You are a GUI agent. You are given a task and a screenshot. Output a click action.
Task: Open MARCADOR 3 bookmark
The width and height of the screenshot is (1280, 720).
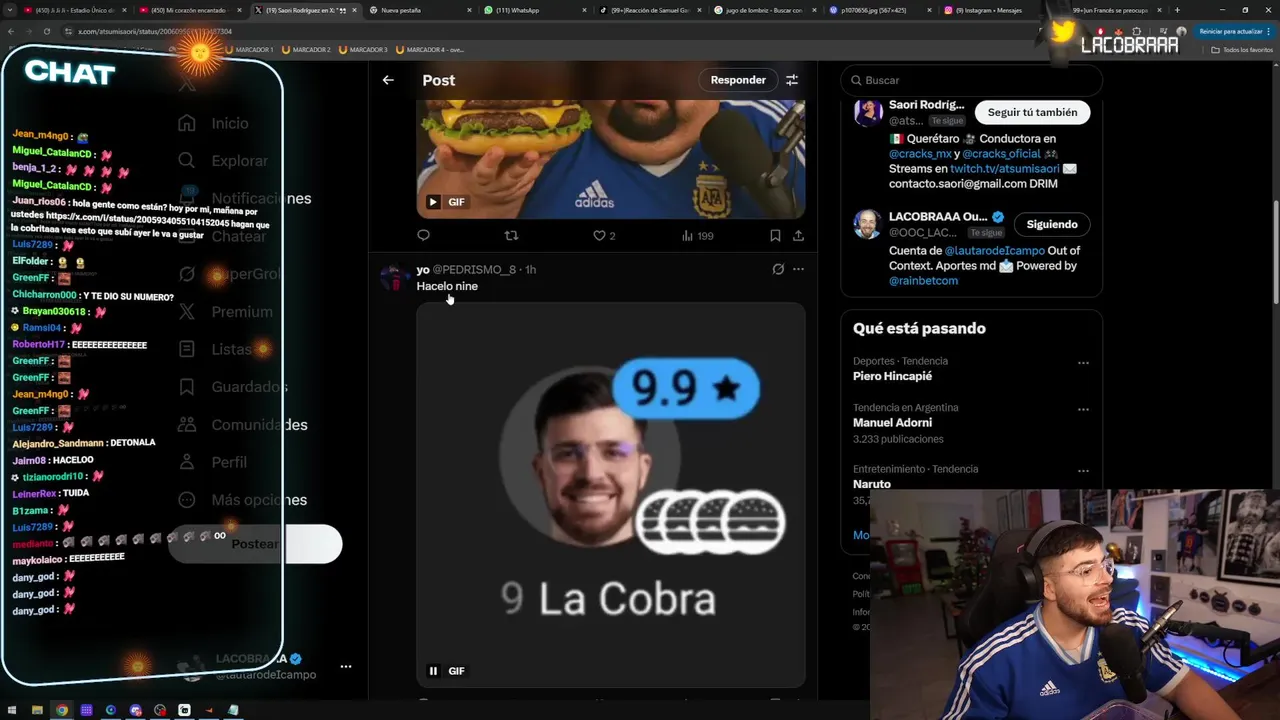pyautogui.click(x=363, y=49)
